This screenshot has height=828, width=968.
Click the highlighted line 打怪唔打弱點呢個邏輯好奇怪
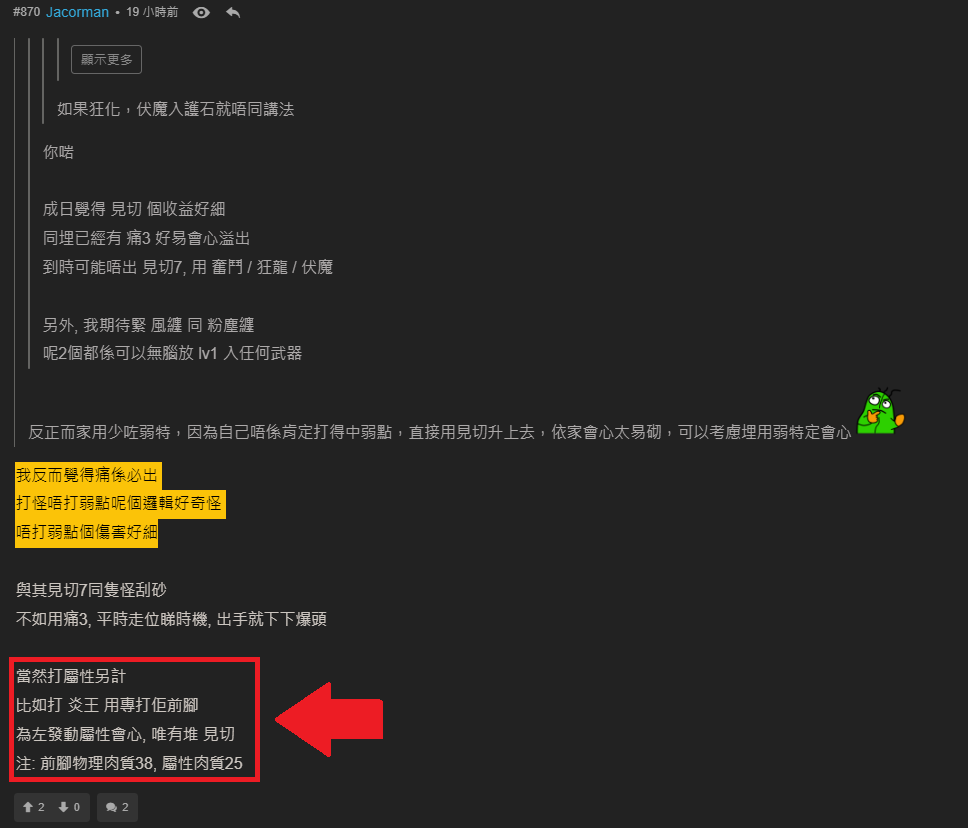120,504
